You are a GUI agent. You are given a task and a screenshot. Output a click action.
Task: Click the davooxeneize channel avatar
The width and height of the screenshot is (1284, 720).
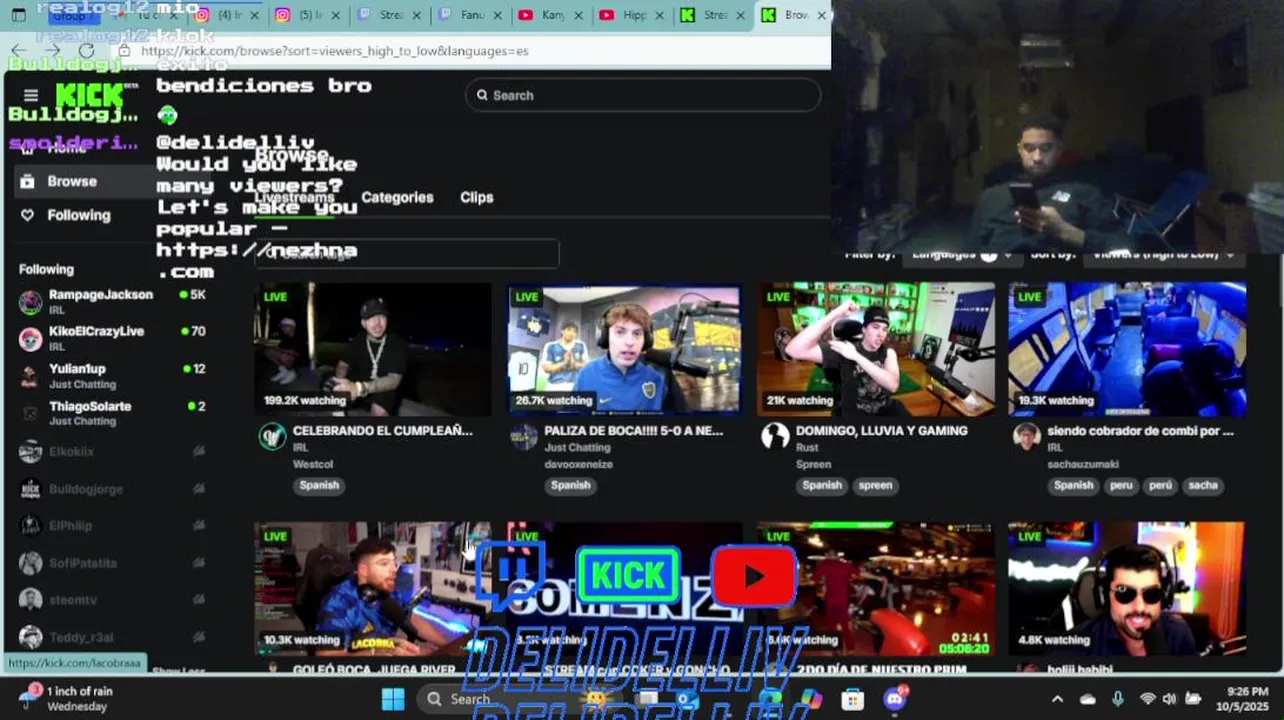coord(524,436)
